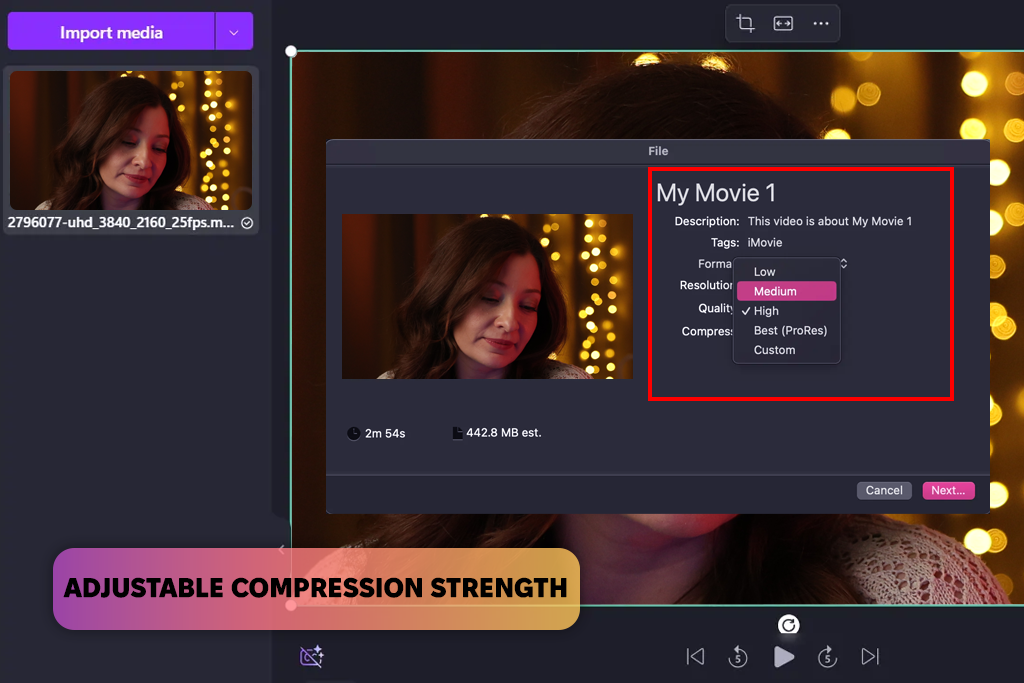Choose Low in the quality menu
Screen dimensions: 1024x683
point(786,272)
